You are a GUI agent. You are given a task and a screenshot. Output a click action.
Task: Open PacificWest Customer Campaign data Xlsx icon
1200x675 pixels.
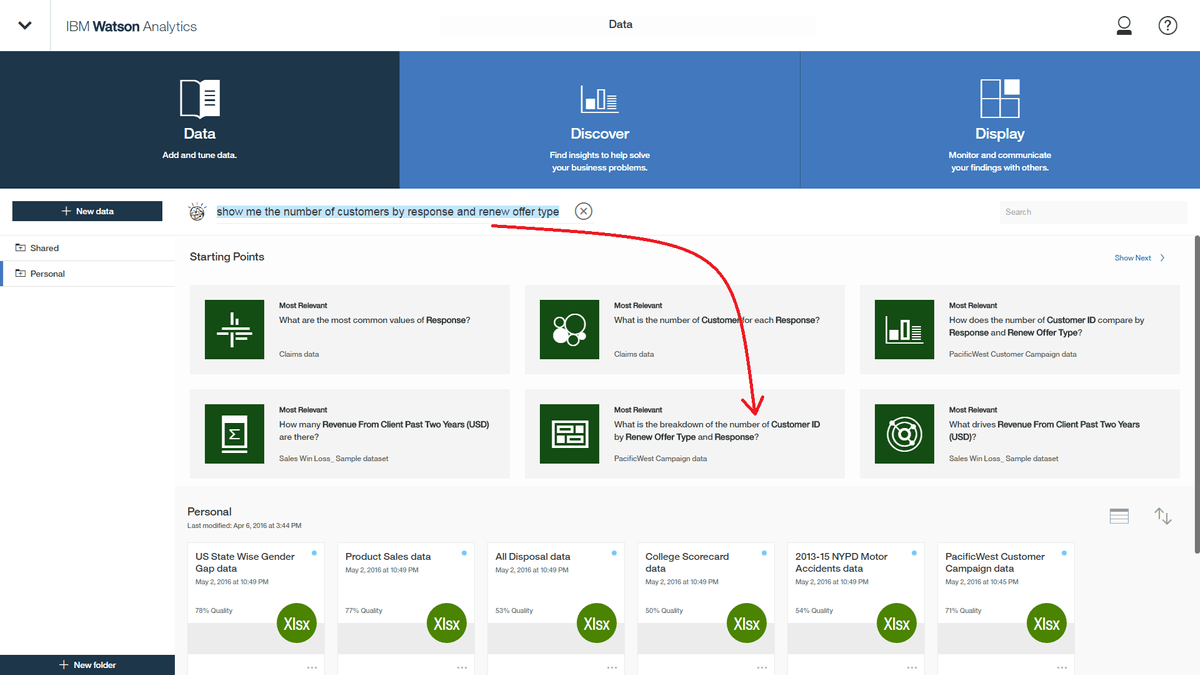coord(1046,624)
